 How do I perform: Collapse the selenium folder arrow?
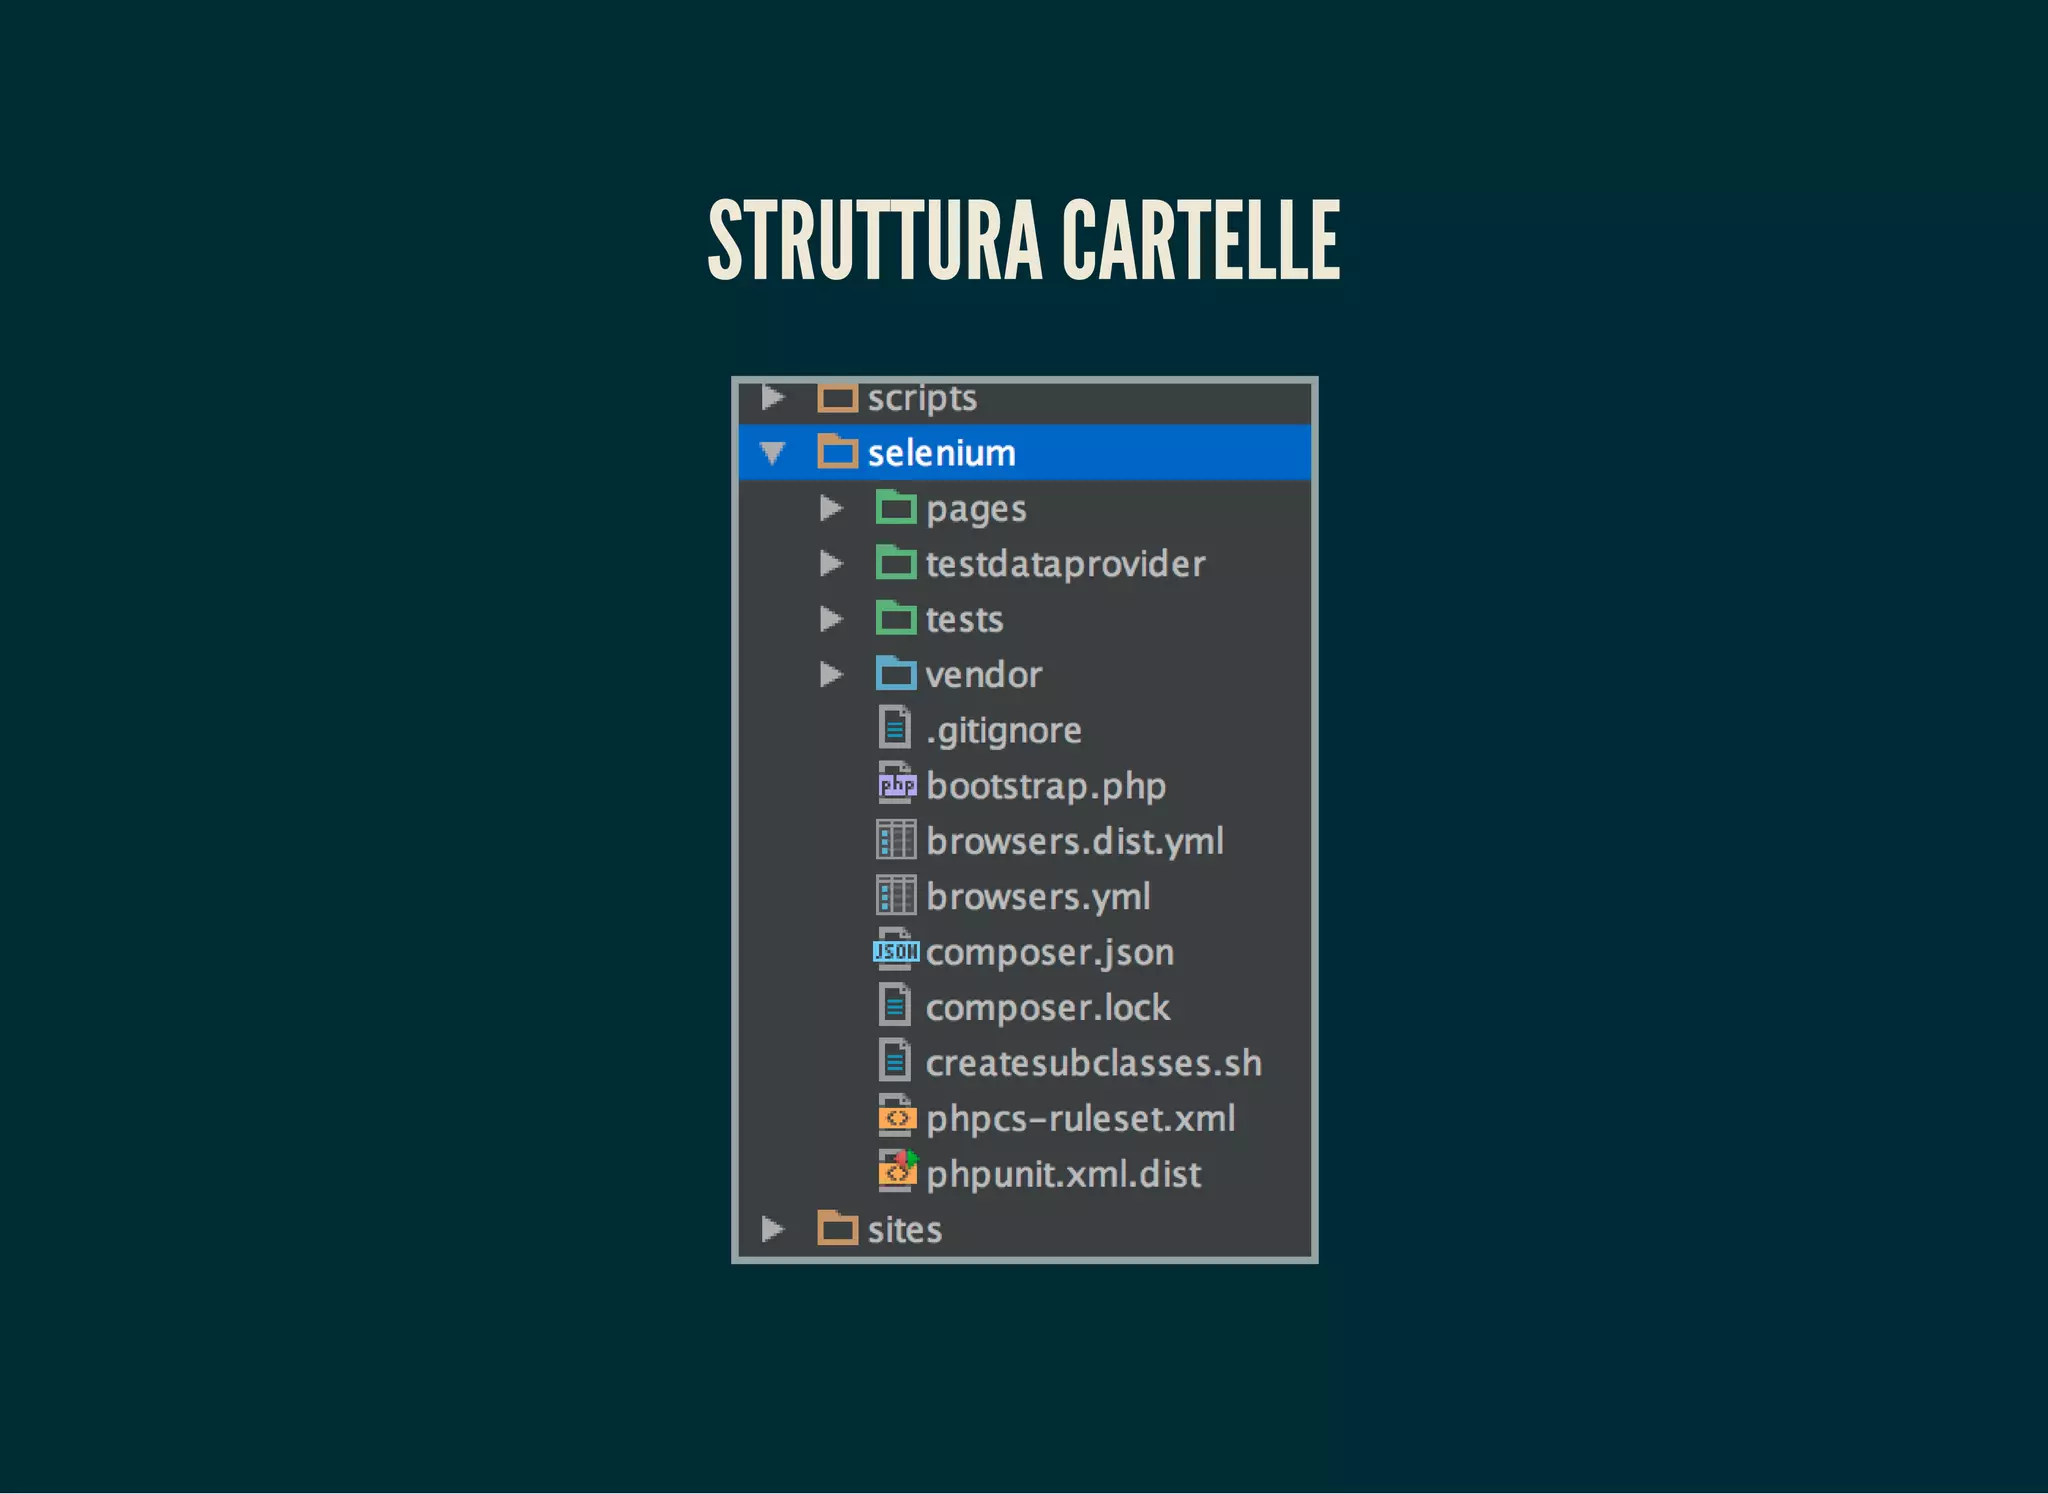[772, 454]
